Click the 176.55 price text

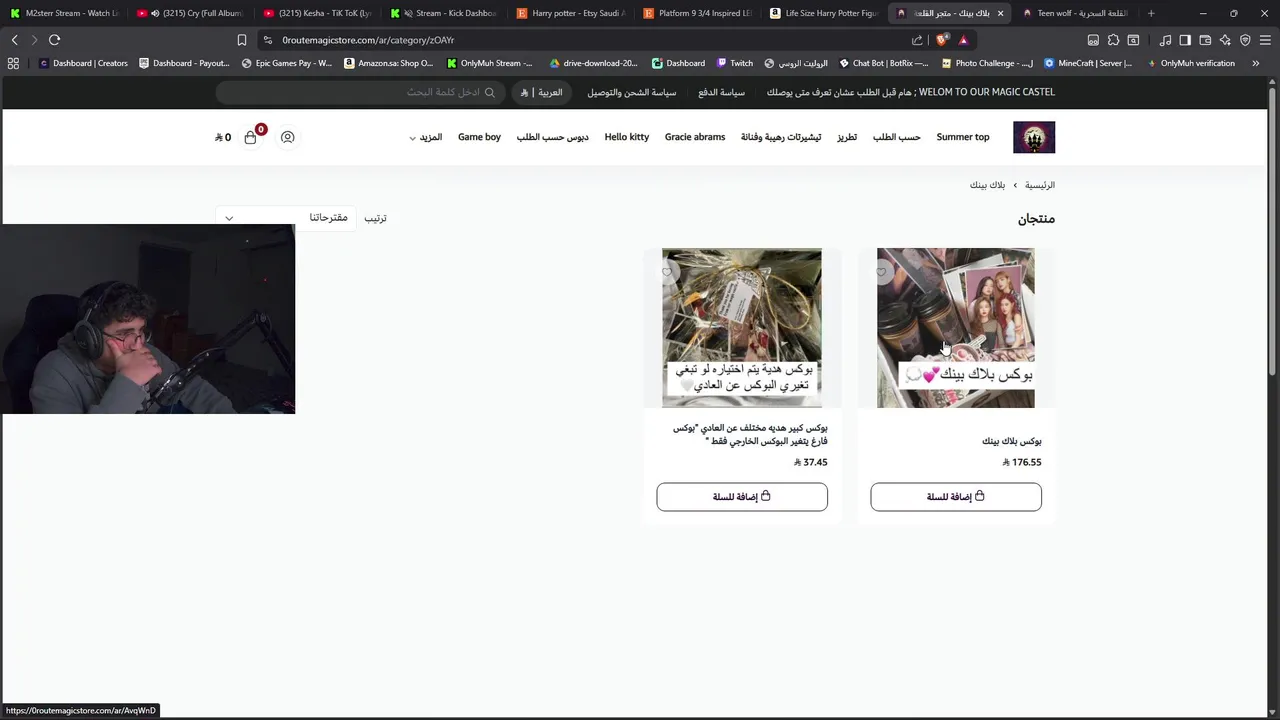pyautogui.click(x=1022, y=462)
